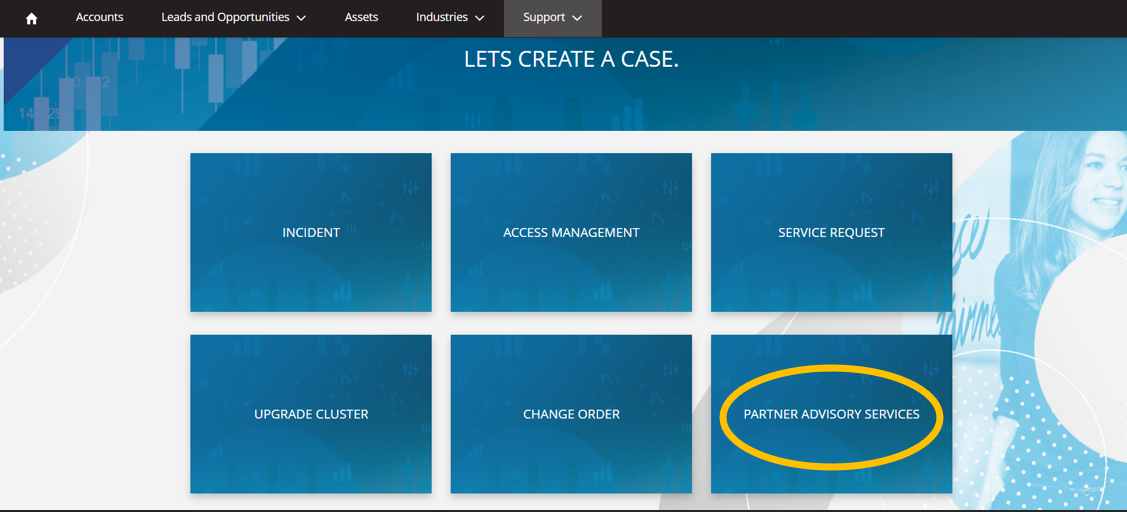
Task: Click the Leads and Opportunities label
Action: coord(225,17)
